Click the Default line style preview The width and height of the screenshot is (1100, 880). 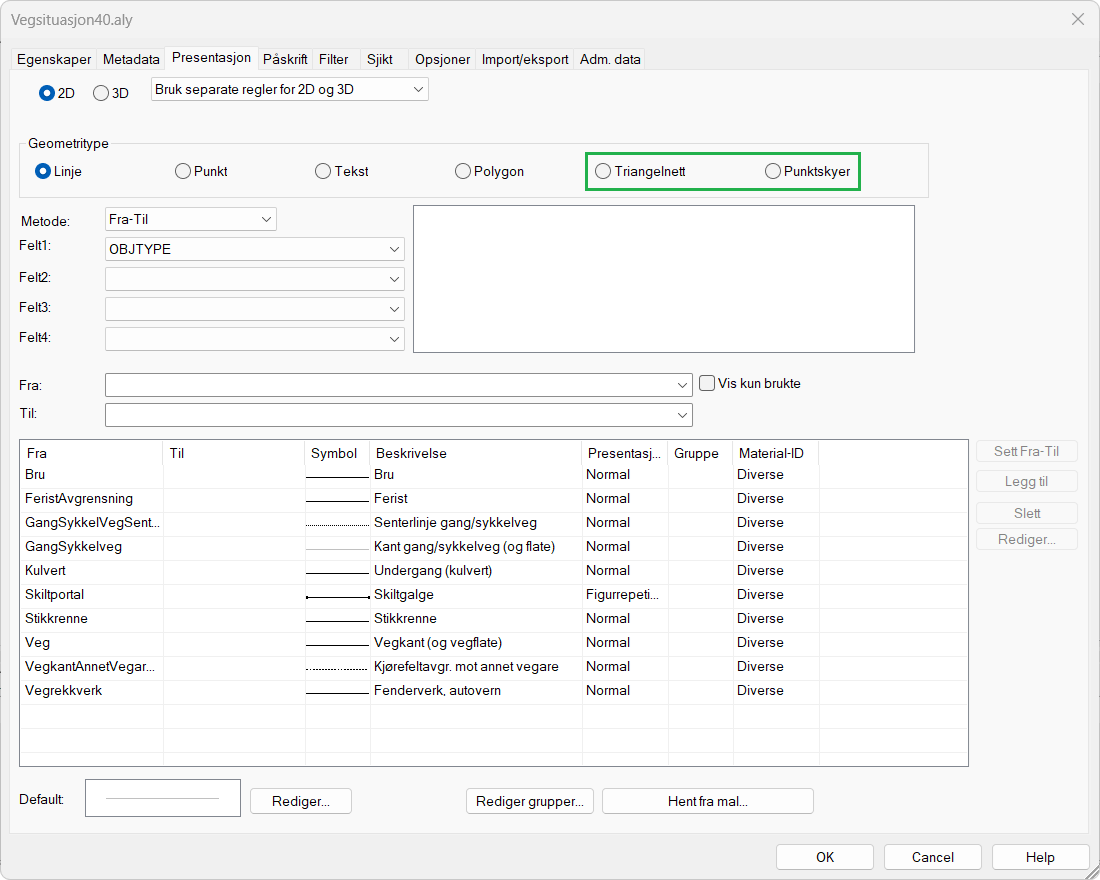(x=163, y=798)
